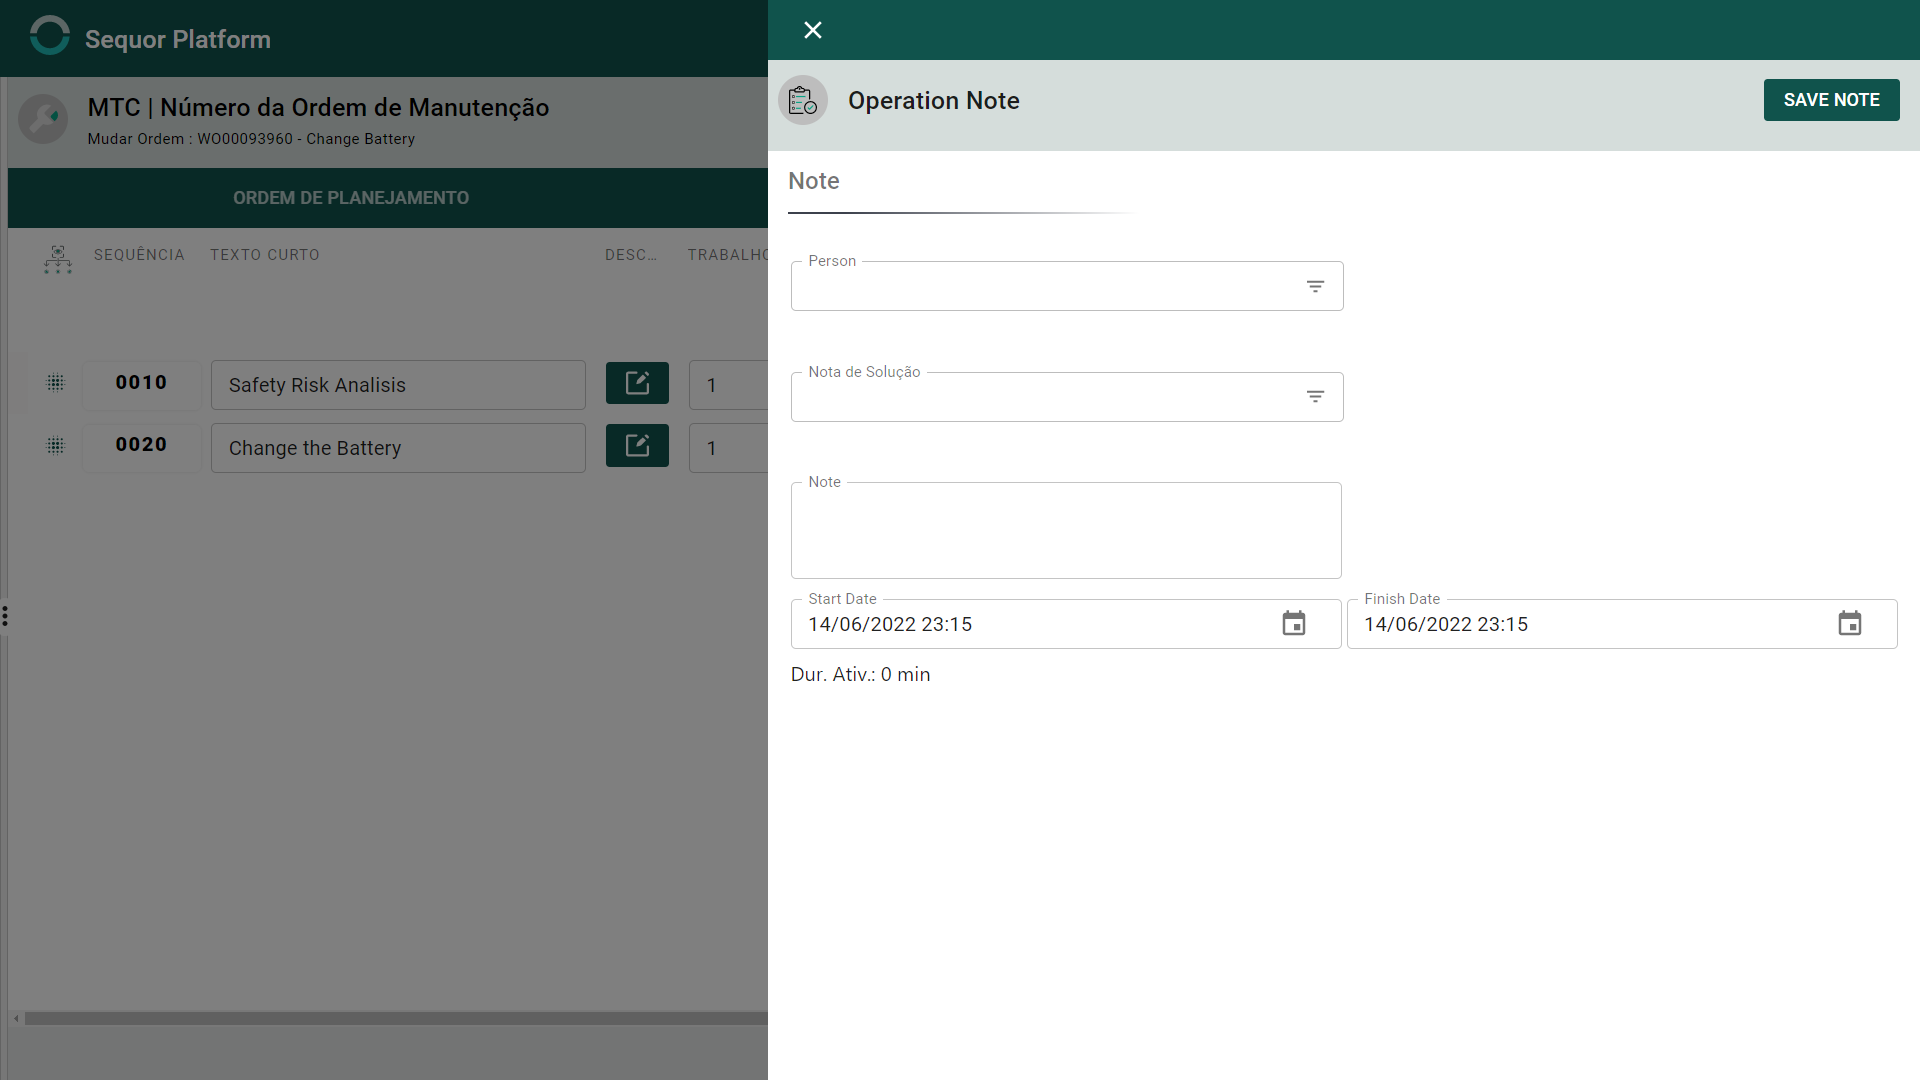The image size is (1920, 1080).
Task: Click the Operation Note title
Action: coord(934,101)
